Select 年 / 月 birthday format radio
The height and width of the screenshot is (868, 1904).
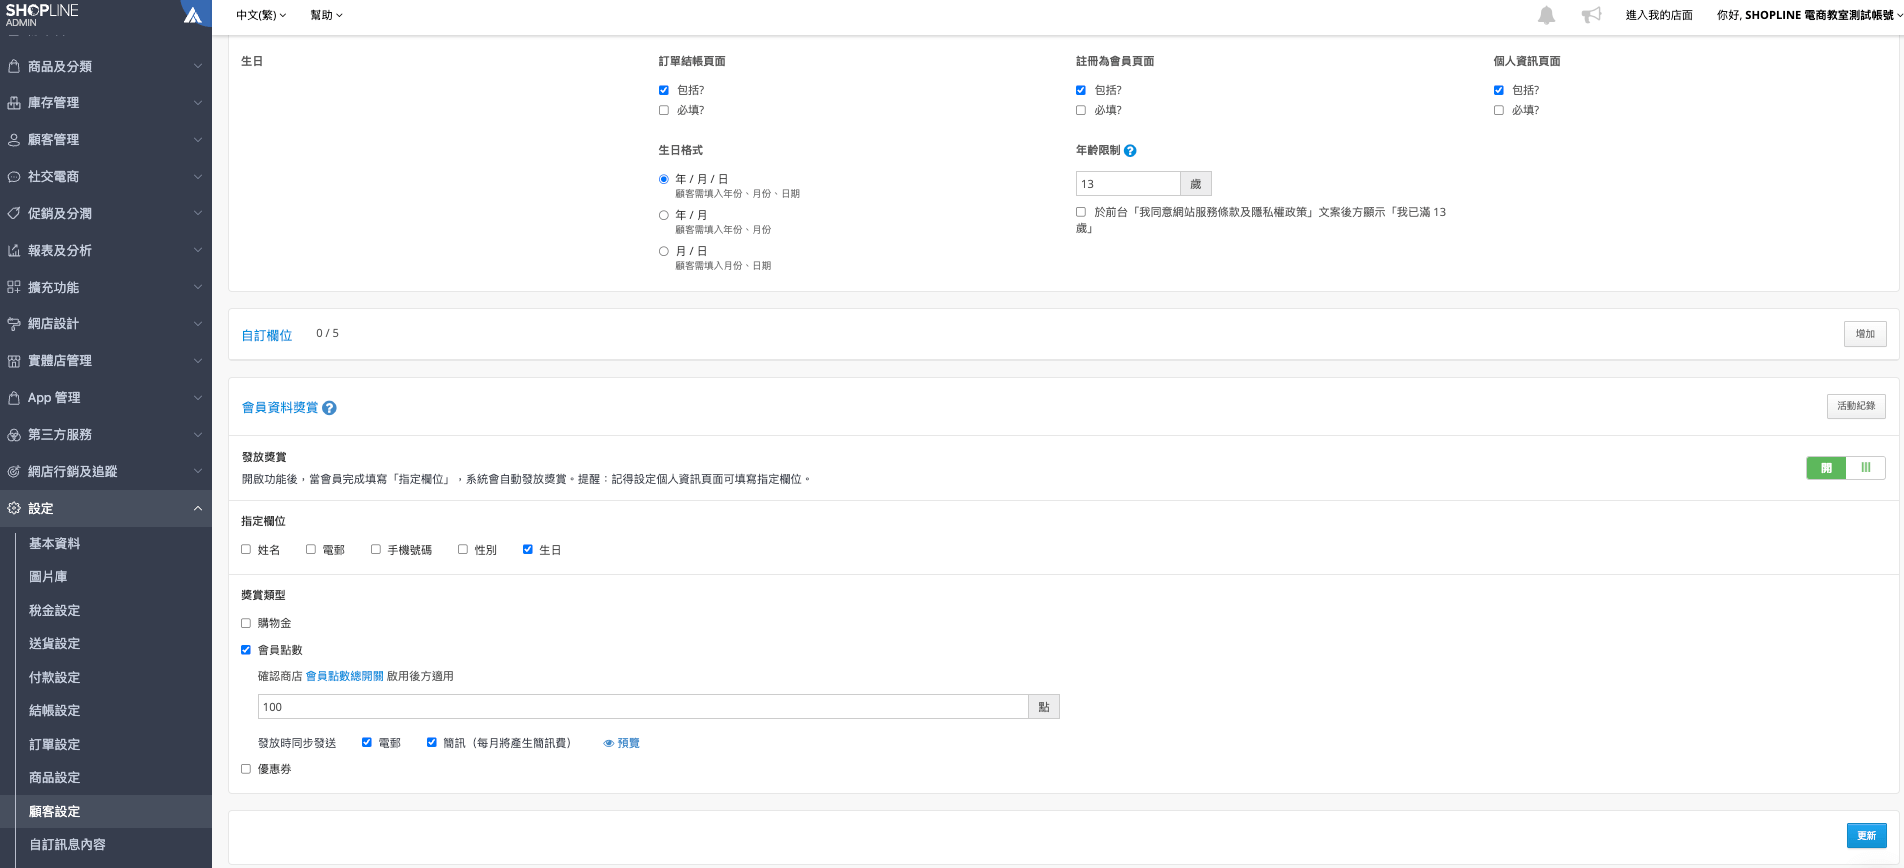pyautogui.click(x=664, y=215)
